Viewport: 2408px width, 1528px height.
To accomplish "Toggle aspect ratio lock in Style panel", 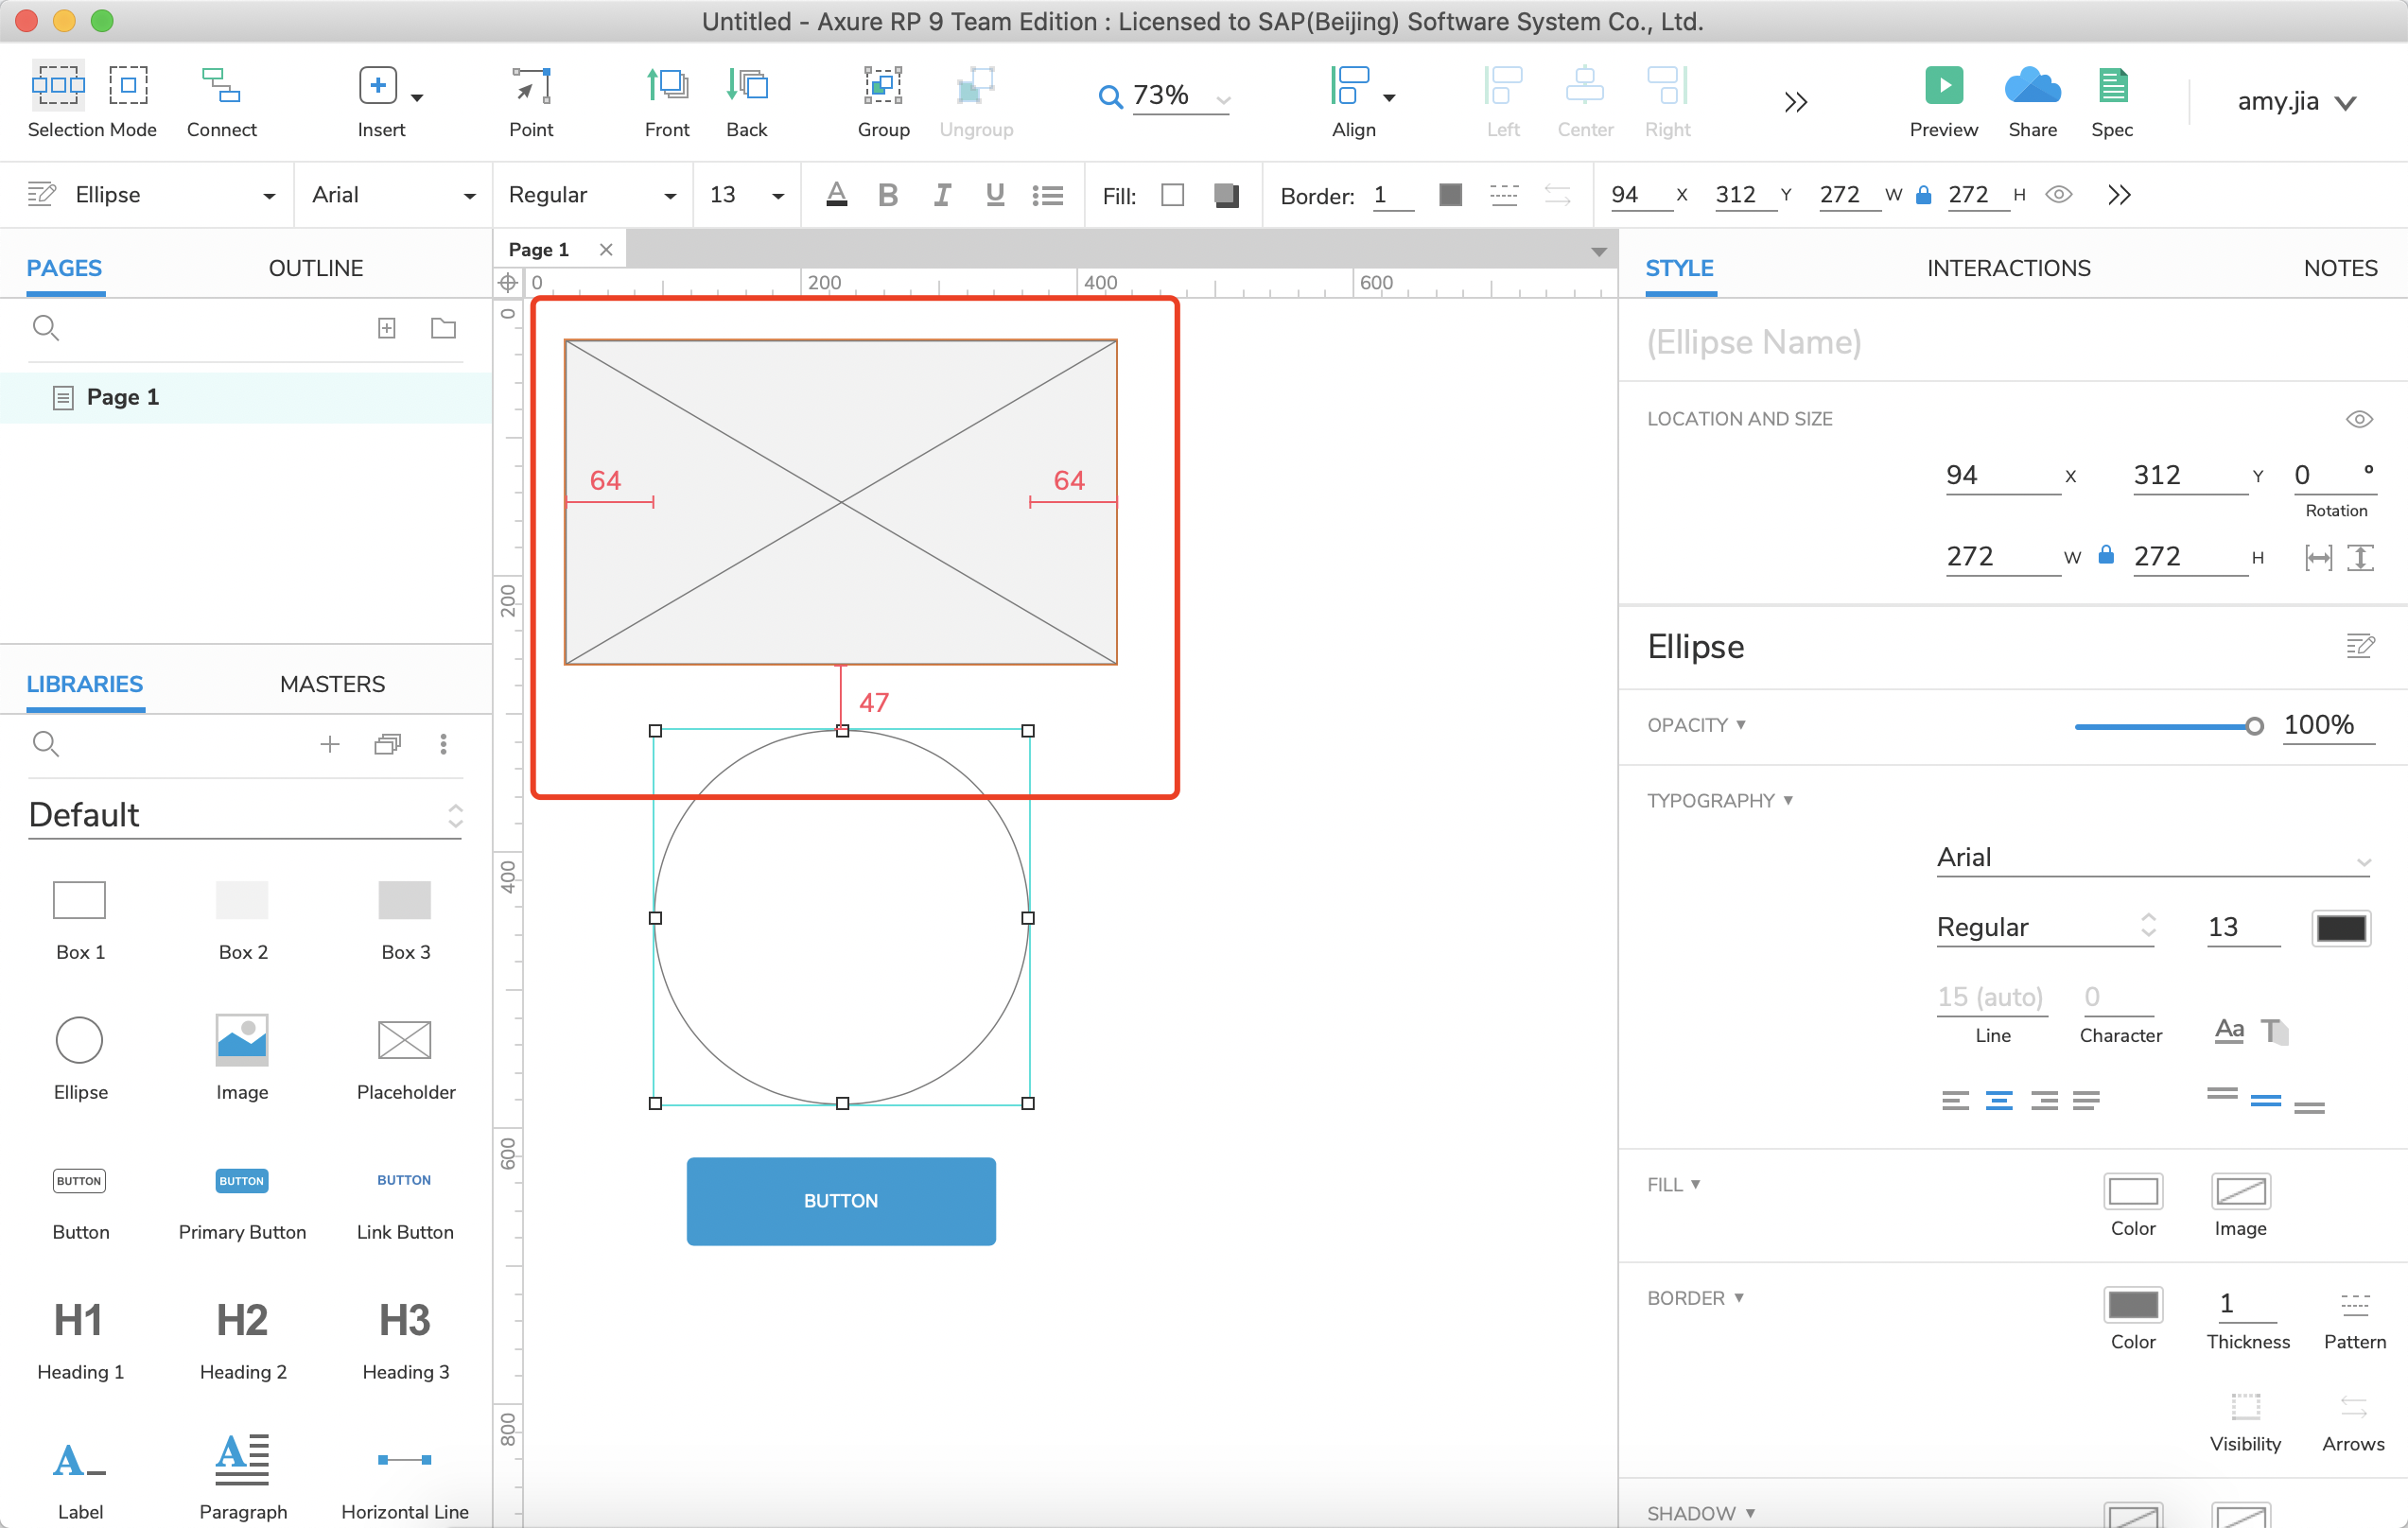I will [2106, 555].
